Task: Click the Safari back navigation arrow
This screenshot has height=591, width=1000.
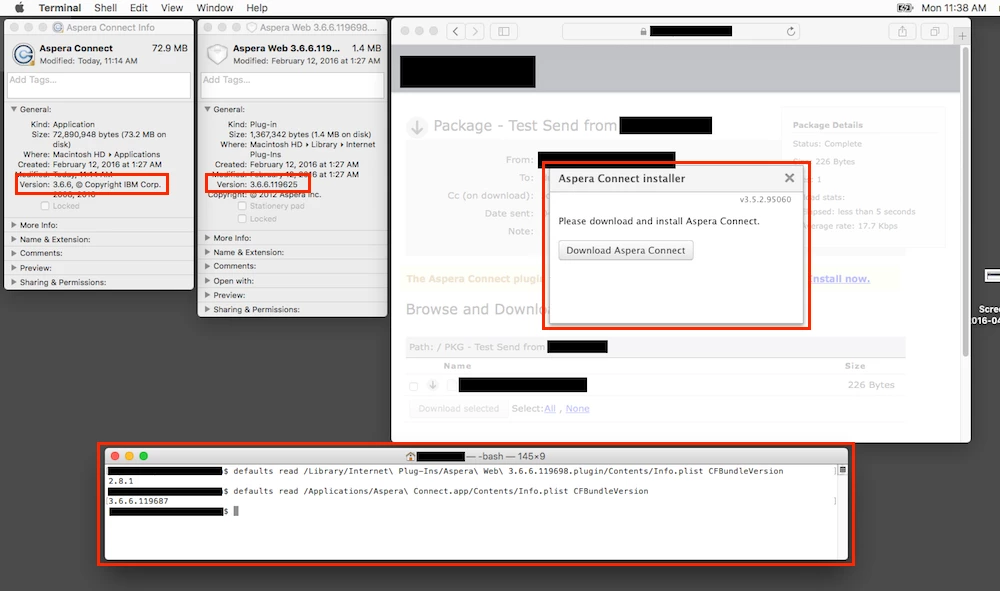Action: click(455, 31)
